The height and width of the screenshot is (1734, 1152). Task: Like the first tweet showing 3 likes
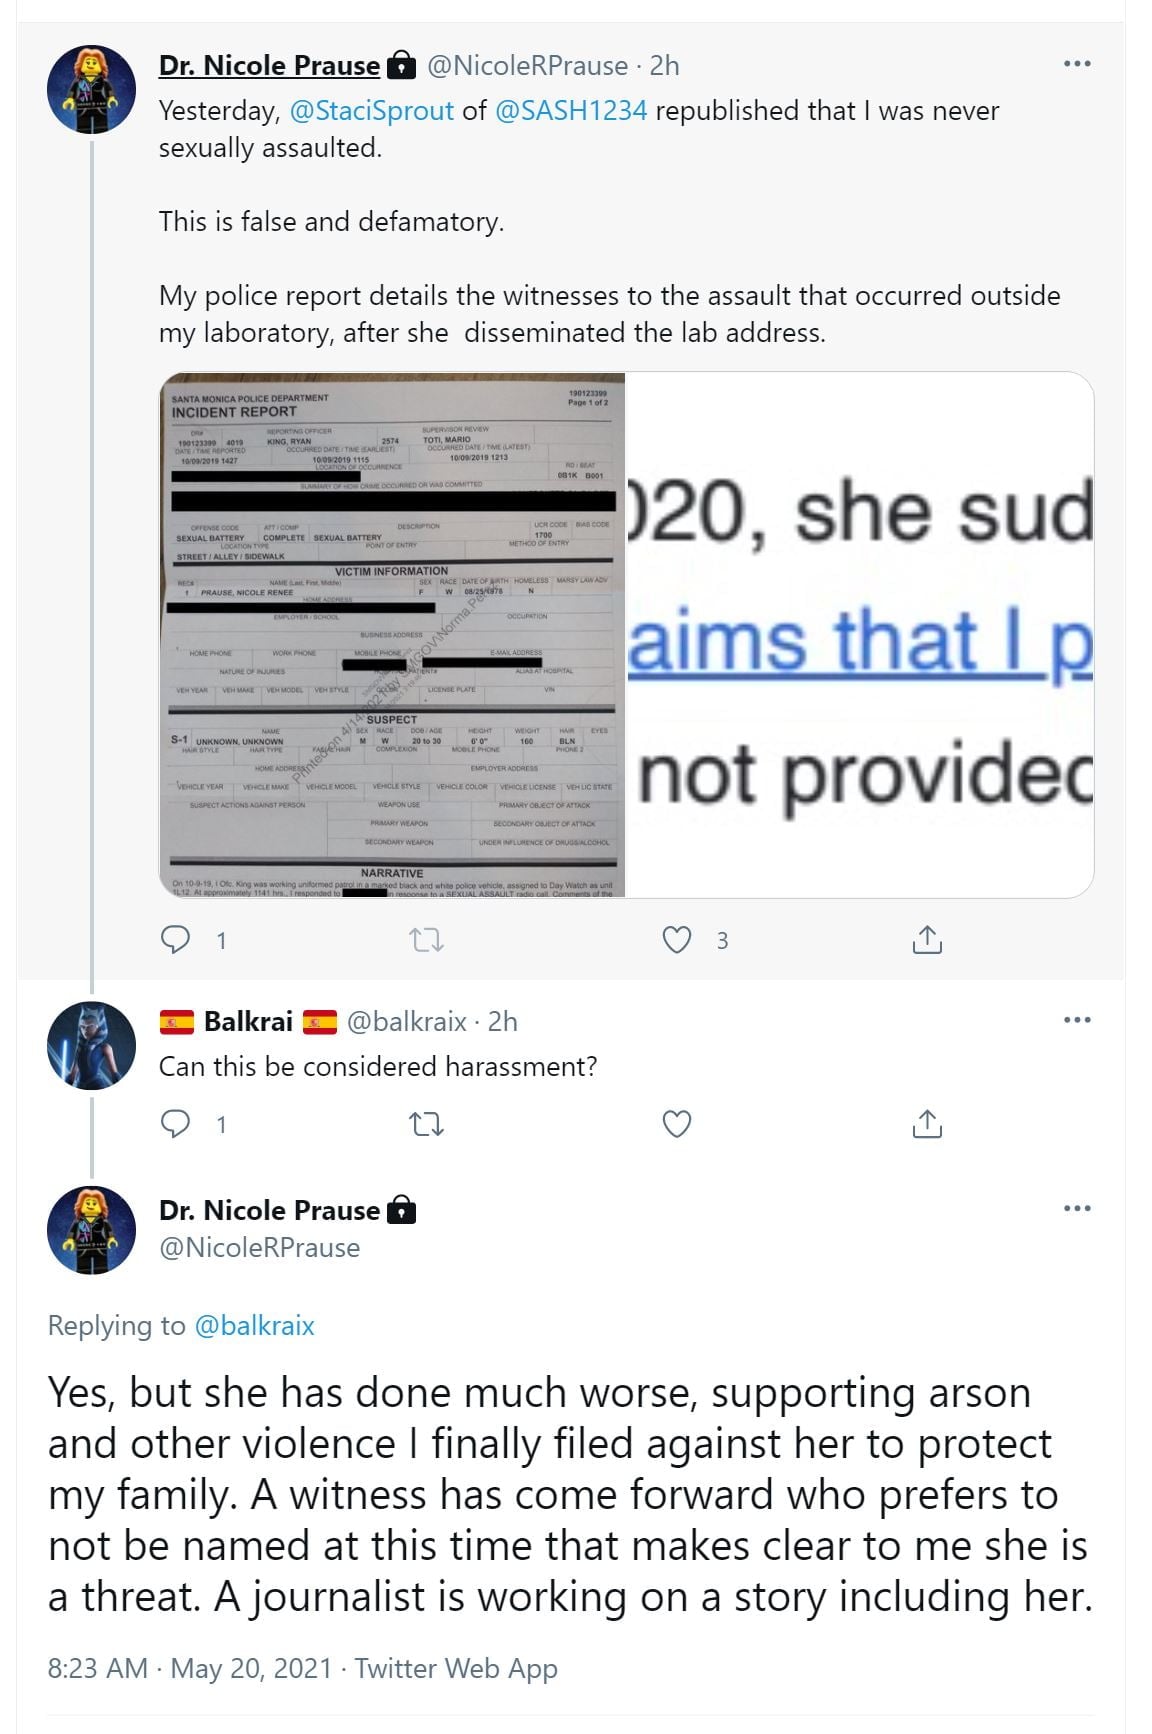(x=677, y=940)
